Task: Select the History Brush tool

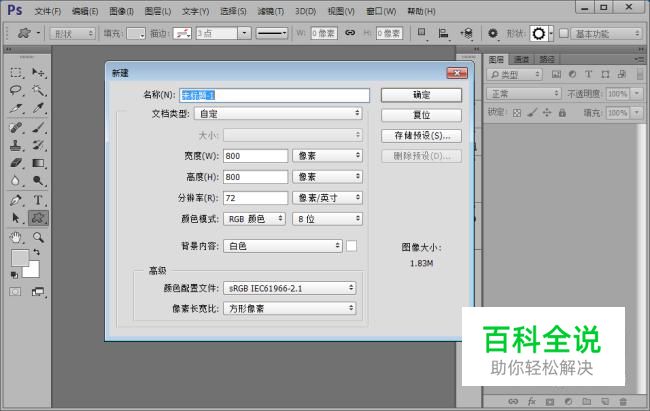Action: [38, 145]
